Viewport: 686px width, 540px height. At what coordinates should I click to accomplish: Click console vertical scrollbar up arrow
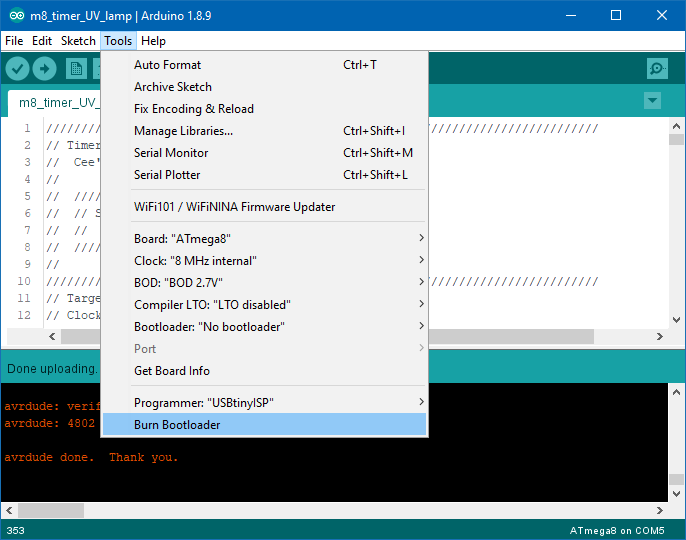coord(676,392)
